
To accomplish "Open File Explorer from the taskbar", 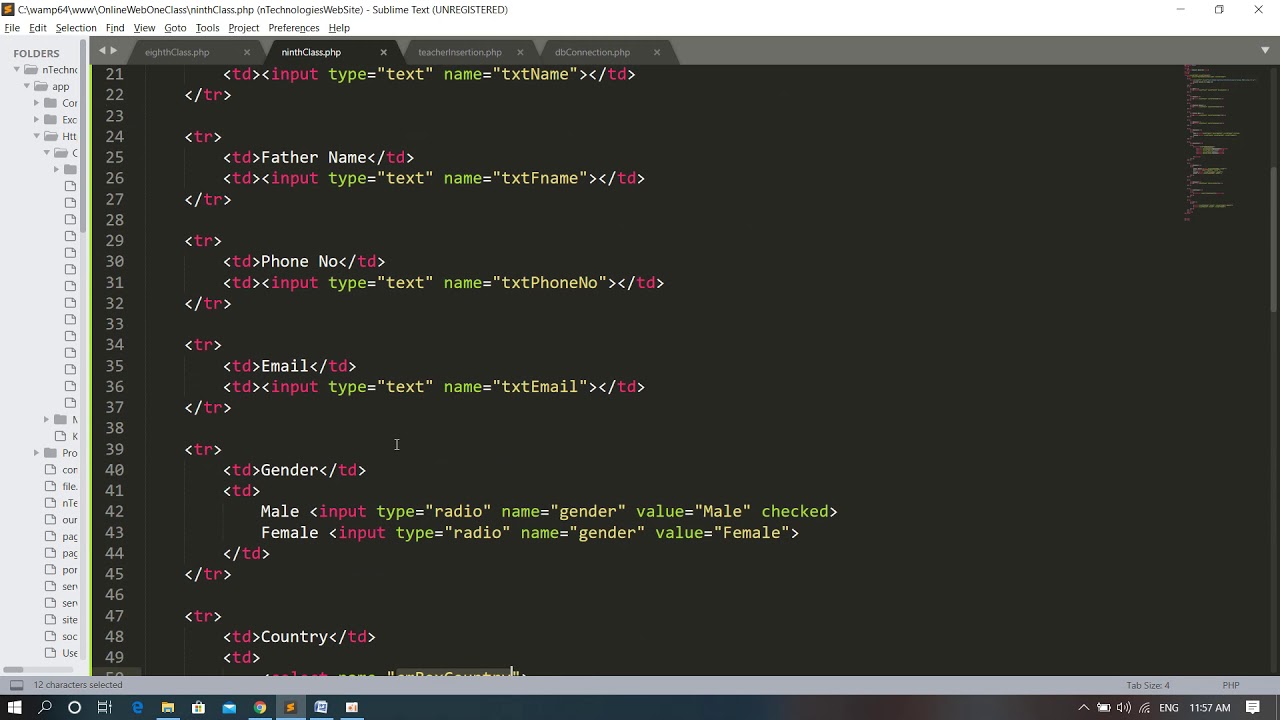I will (x=168, y=707).
